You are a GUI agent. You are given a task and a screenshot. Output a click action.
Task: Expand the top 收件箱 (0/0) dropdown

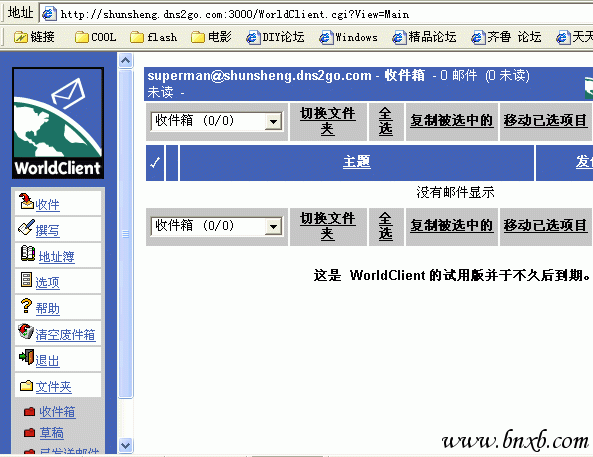pos(273,122)
